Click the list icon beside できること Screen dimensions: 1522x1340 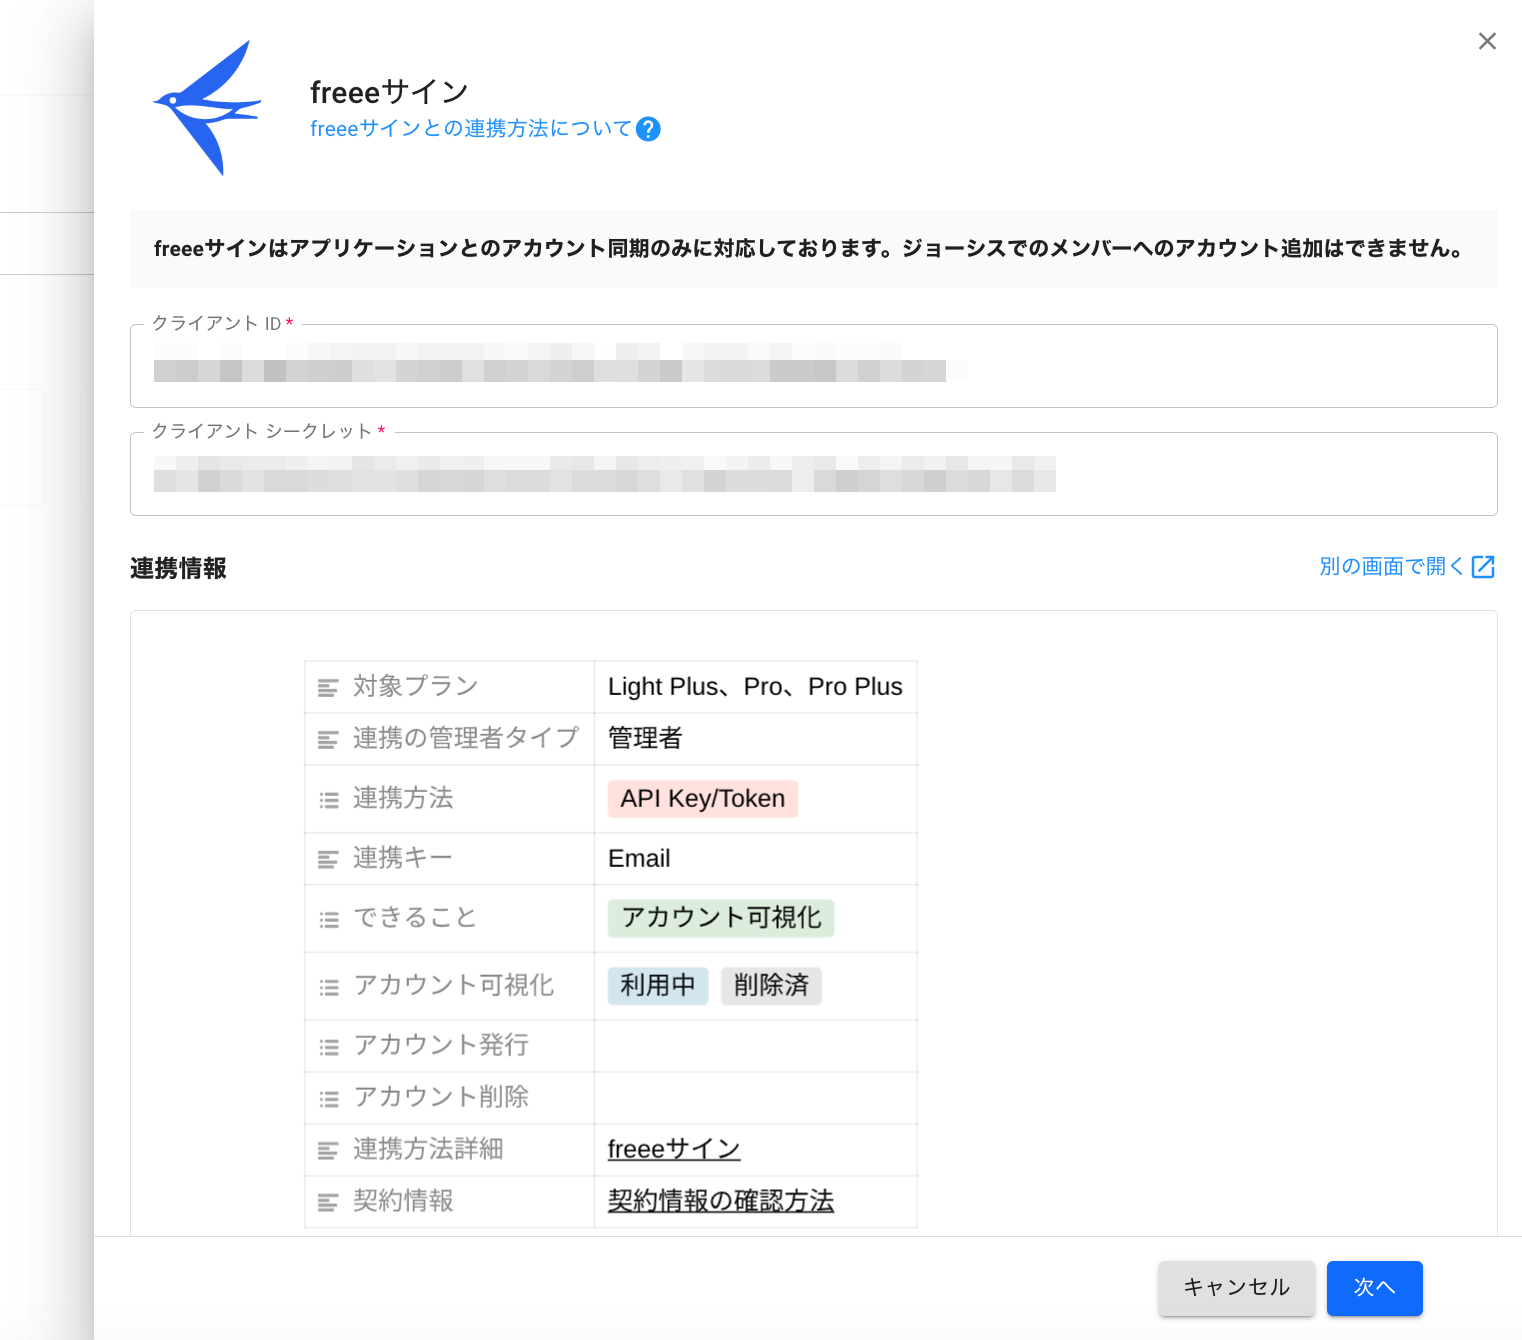tap(328, 920)
